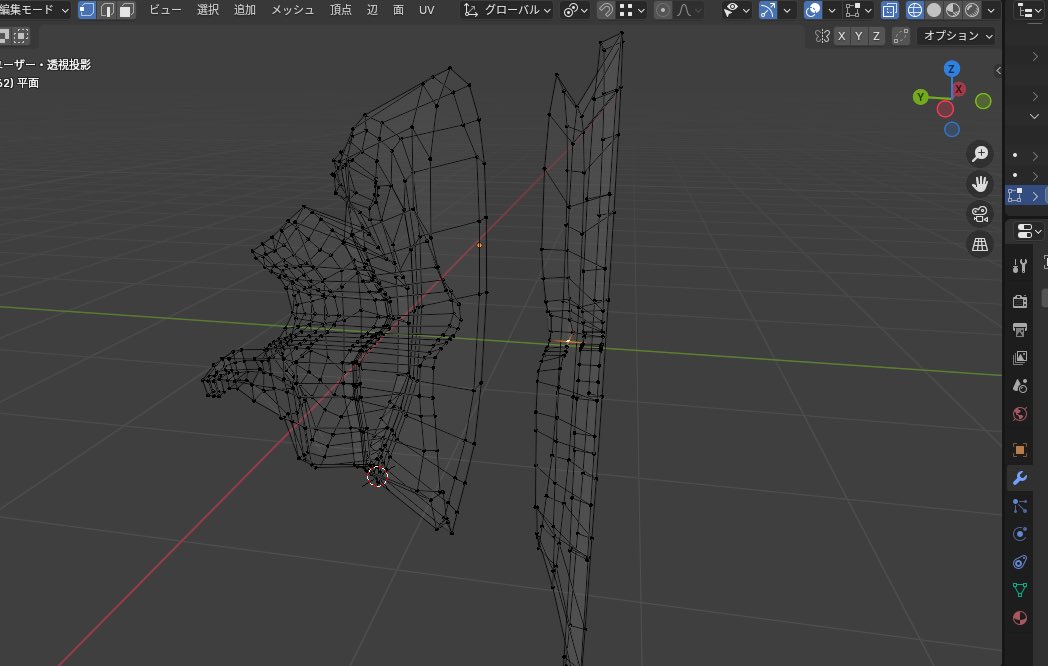Viewport: 1048px width, 666px height.
Task: Select material preview shading
Action: 953,10
